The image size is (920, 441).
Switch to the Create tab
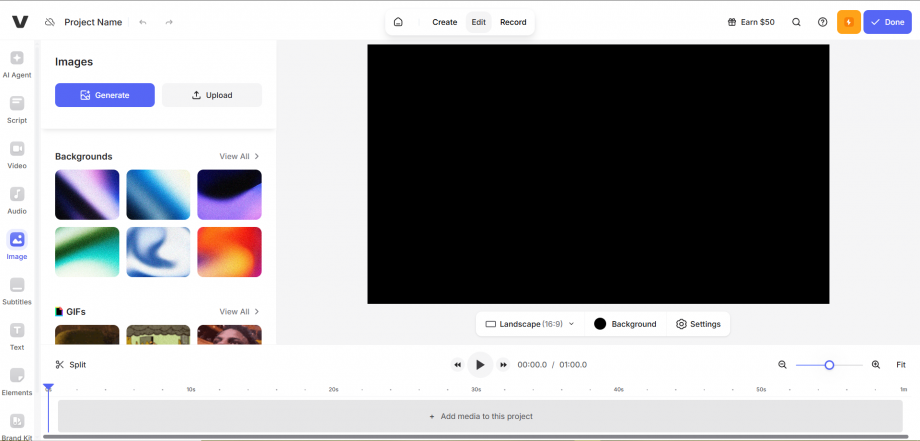[x=444, y=22]
